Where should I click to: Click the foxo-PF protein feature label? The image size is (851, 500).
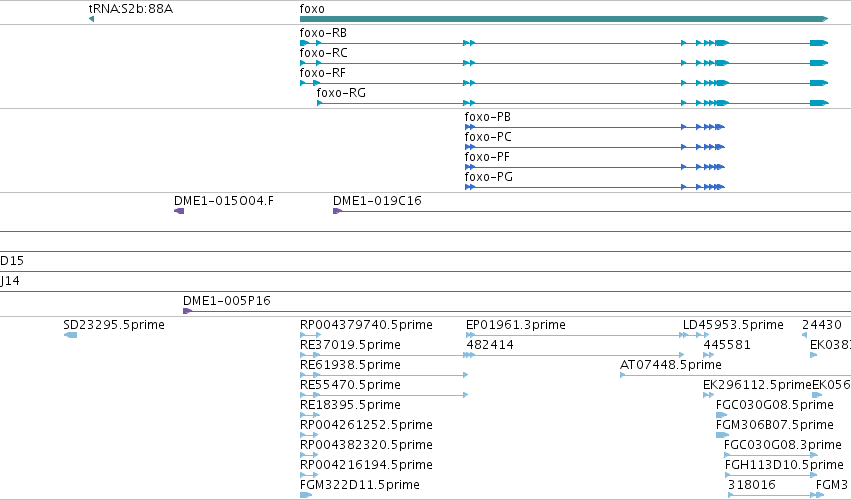[x=487, y=157]
